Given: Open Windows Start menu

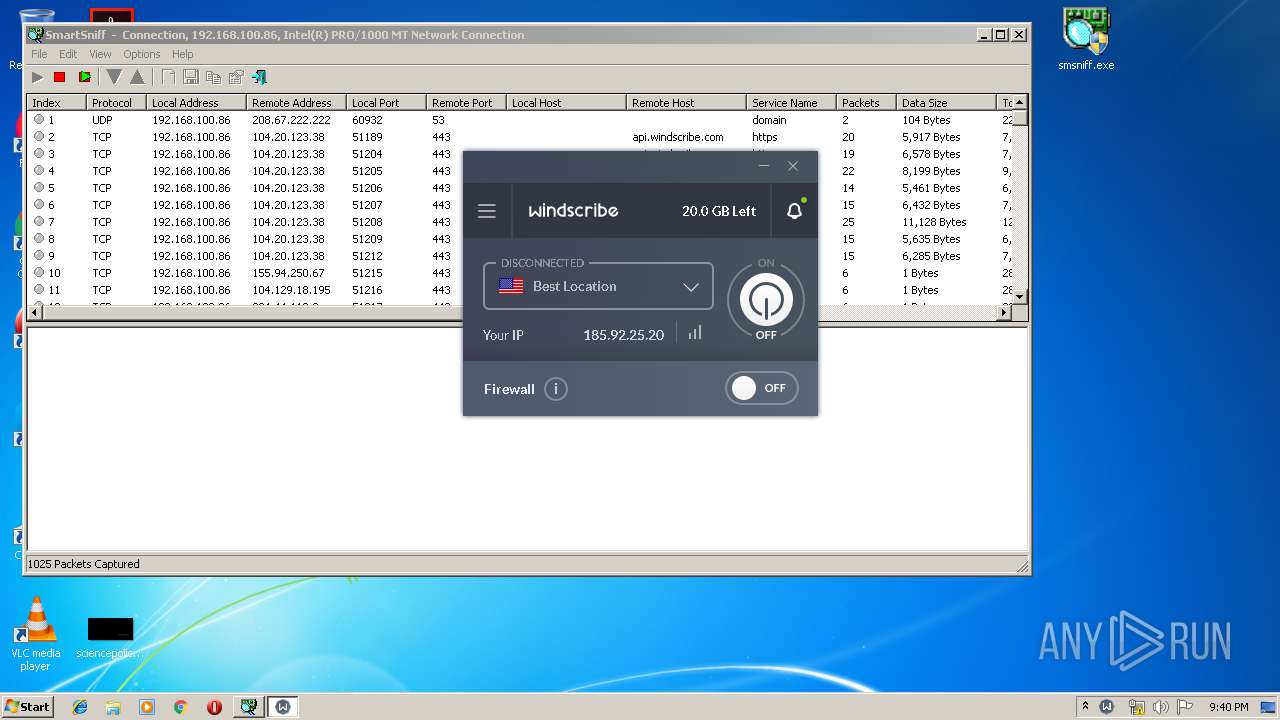Looking at the screenshot, I should click(x=27, y=707).
